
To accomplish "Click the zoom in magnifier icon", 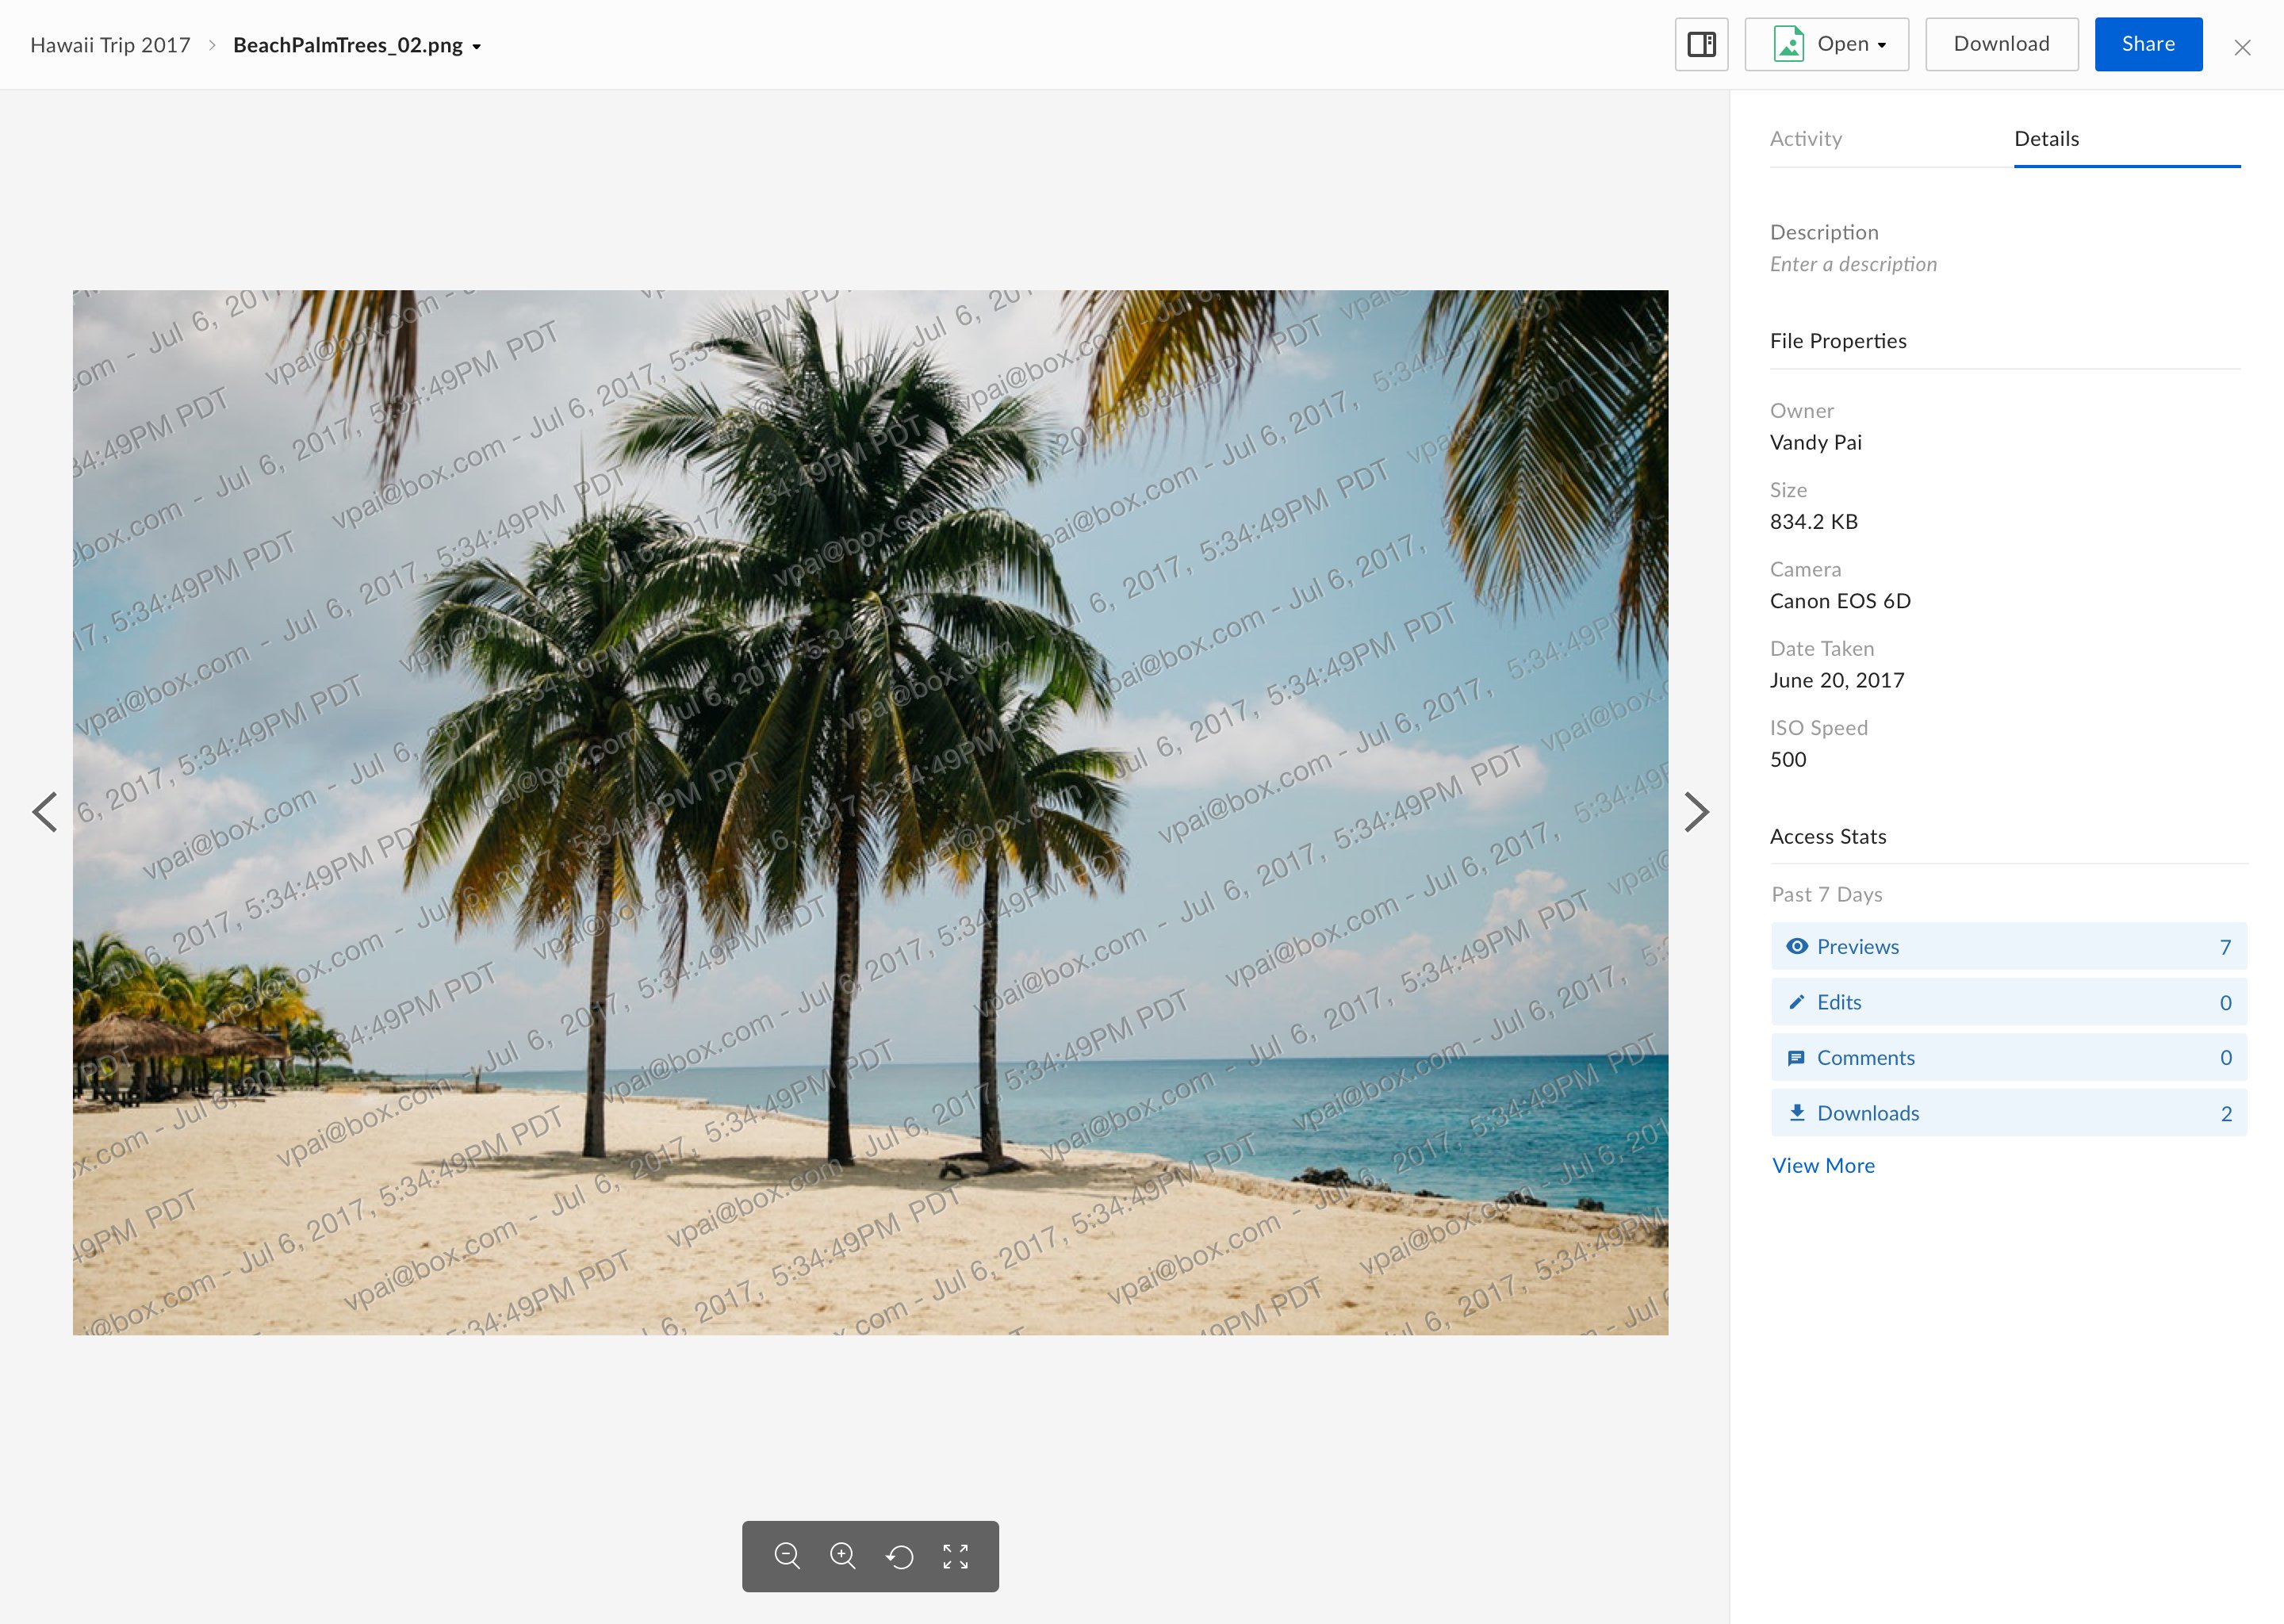I will click(x=843, y=1555).
